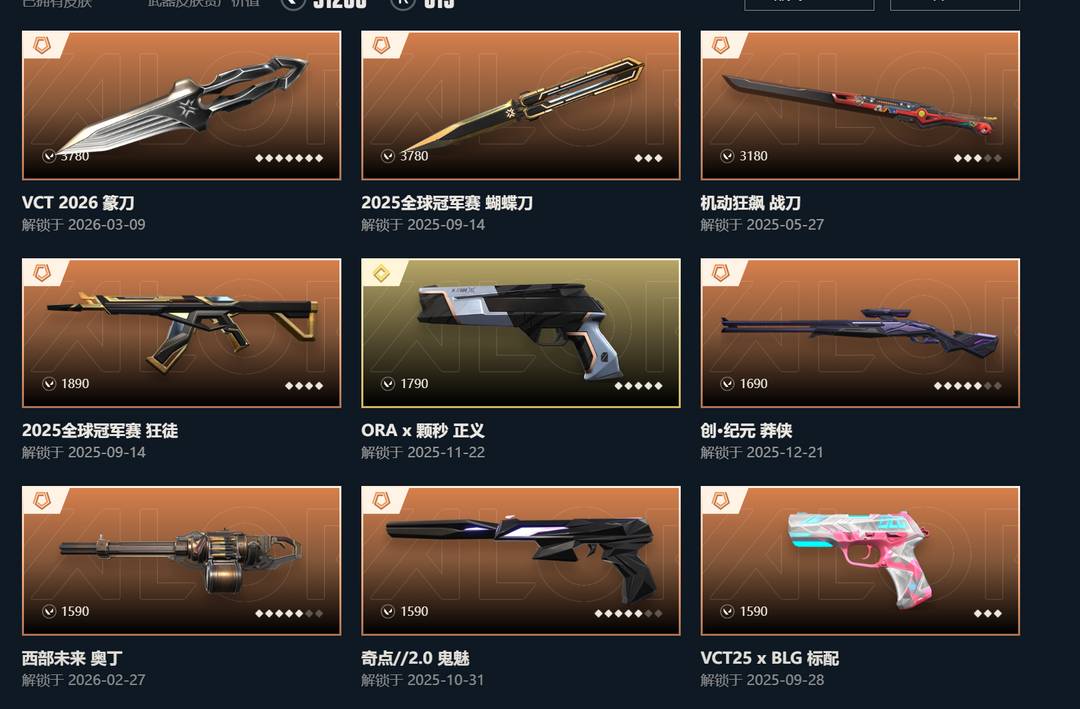Select the 机动狂飙 战刀 skin image

pos(860,105)
